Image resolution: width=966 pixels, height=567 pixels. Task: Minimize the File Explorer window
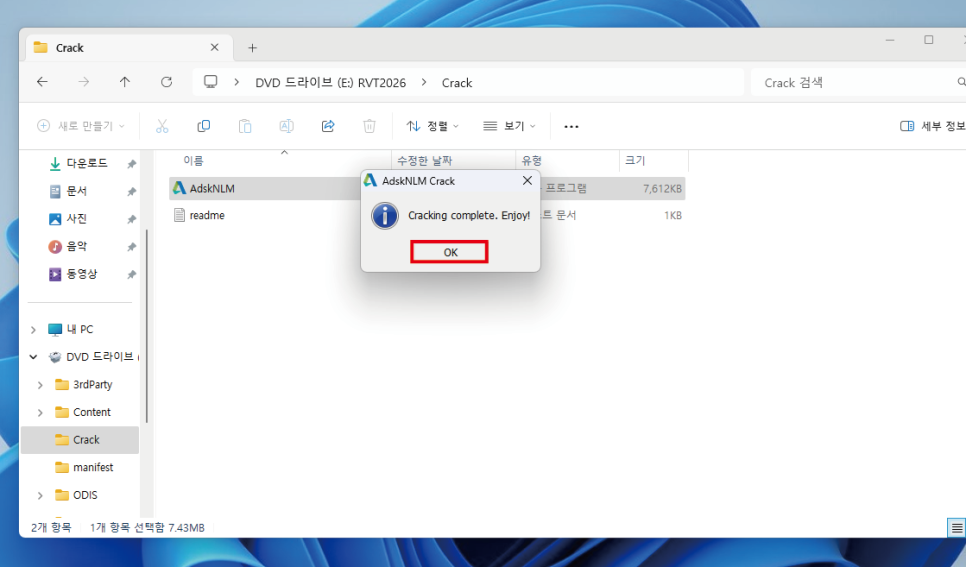tap(890, 40)
